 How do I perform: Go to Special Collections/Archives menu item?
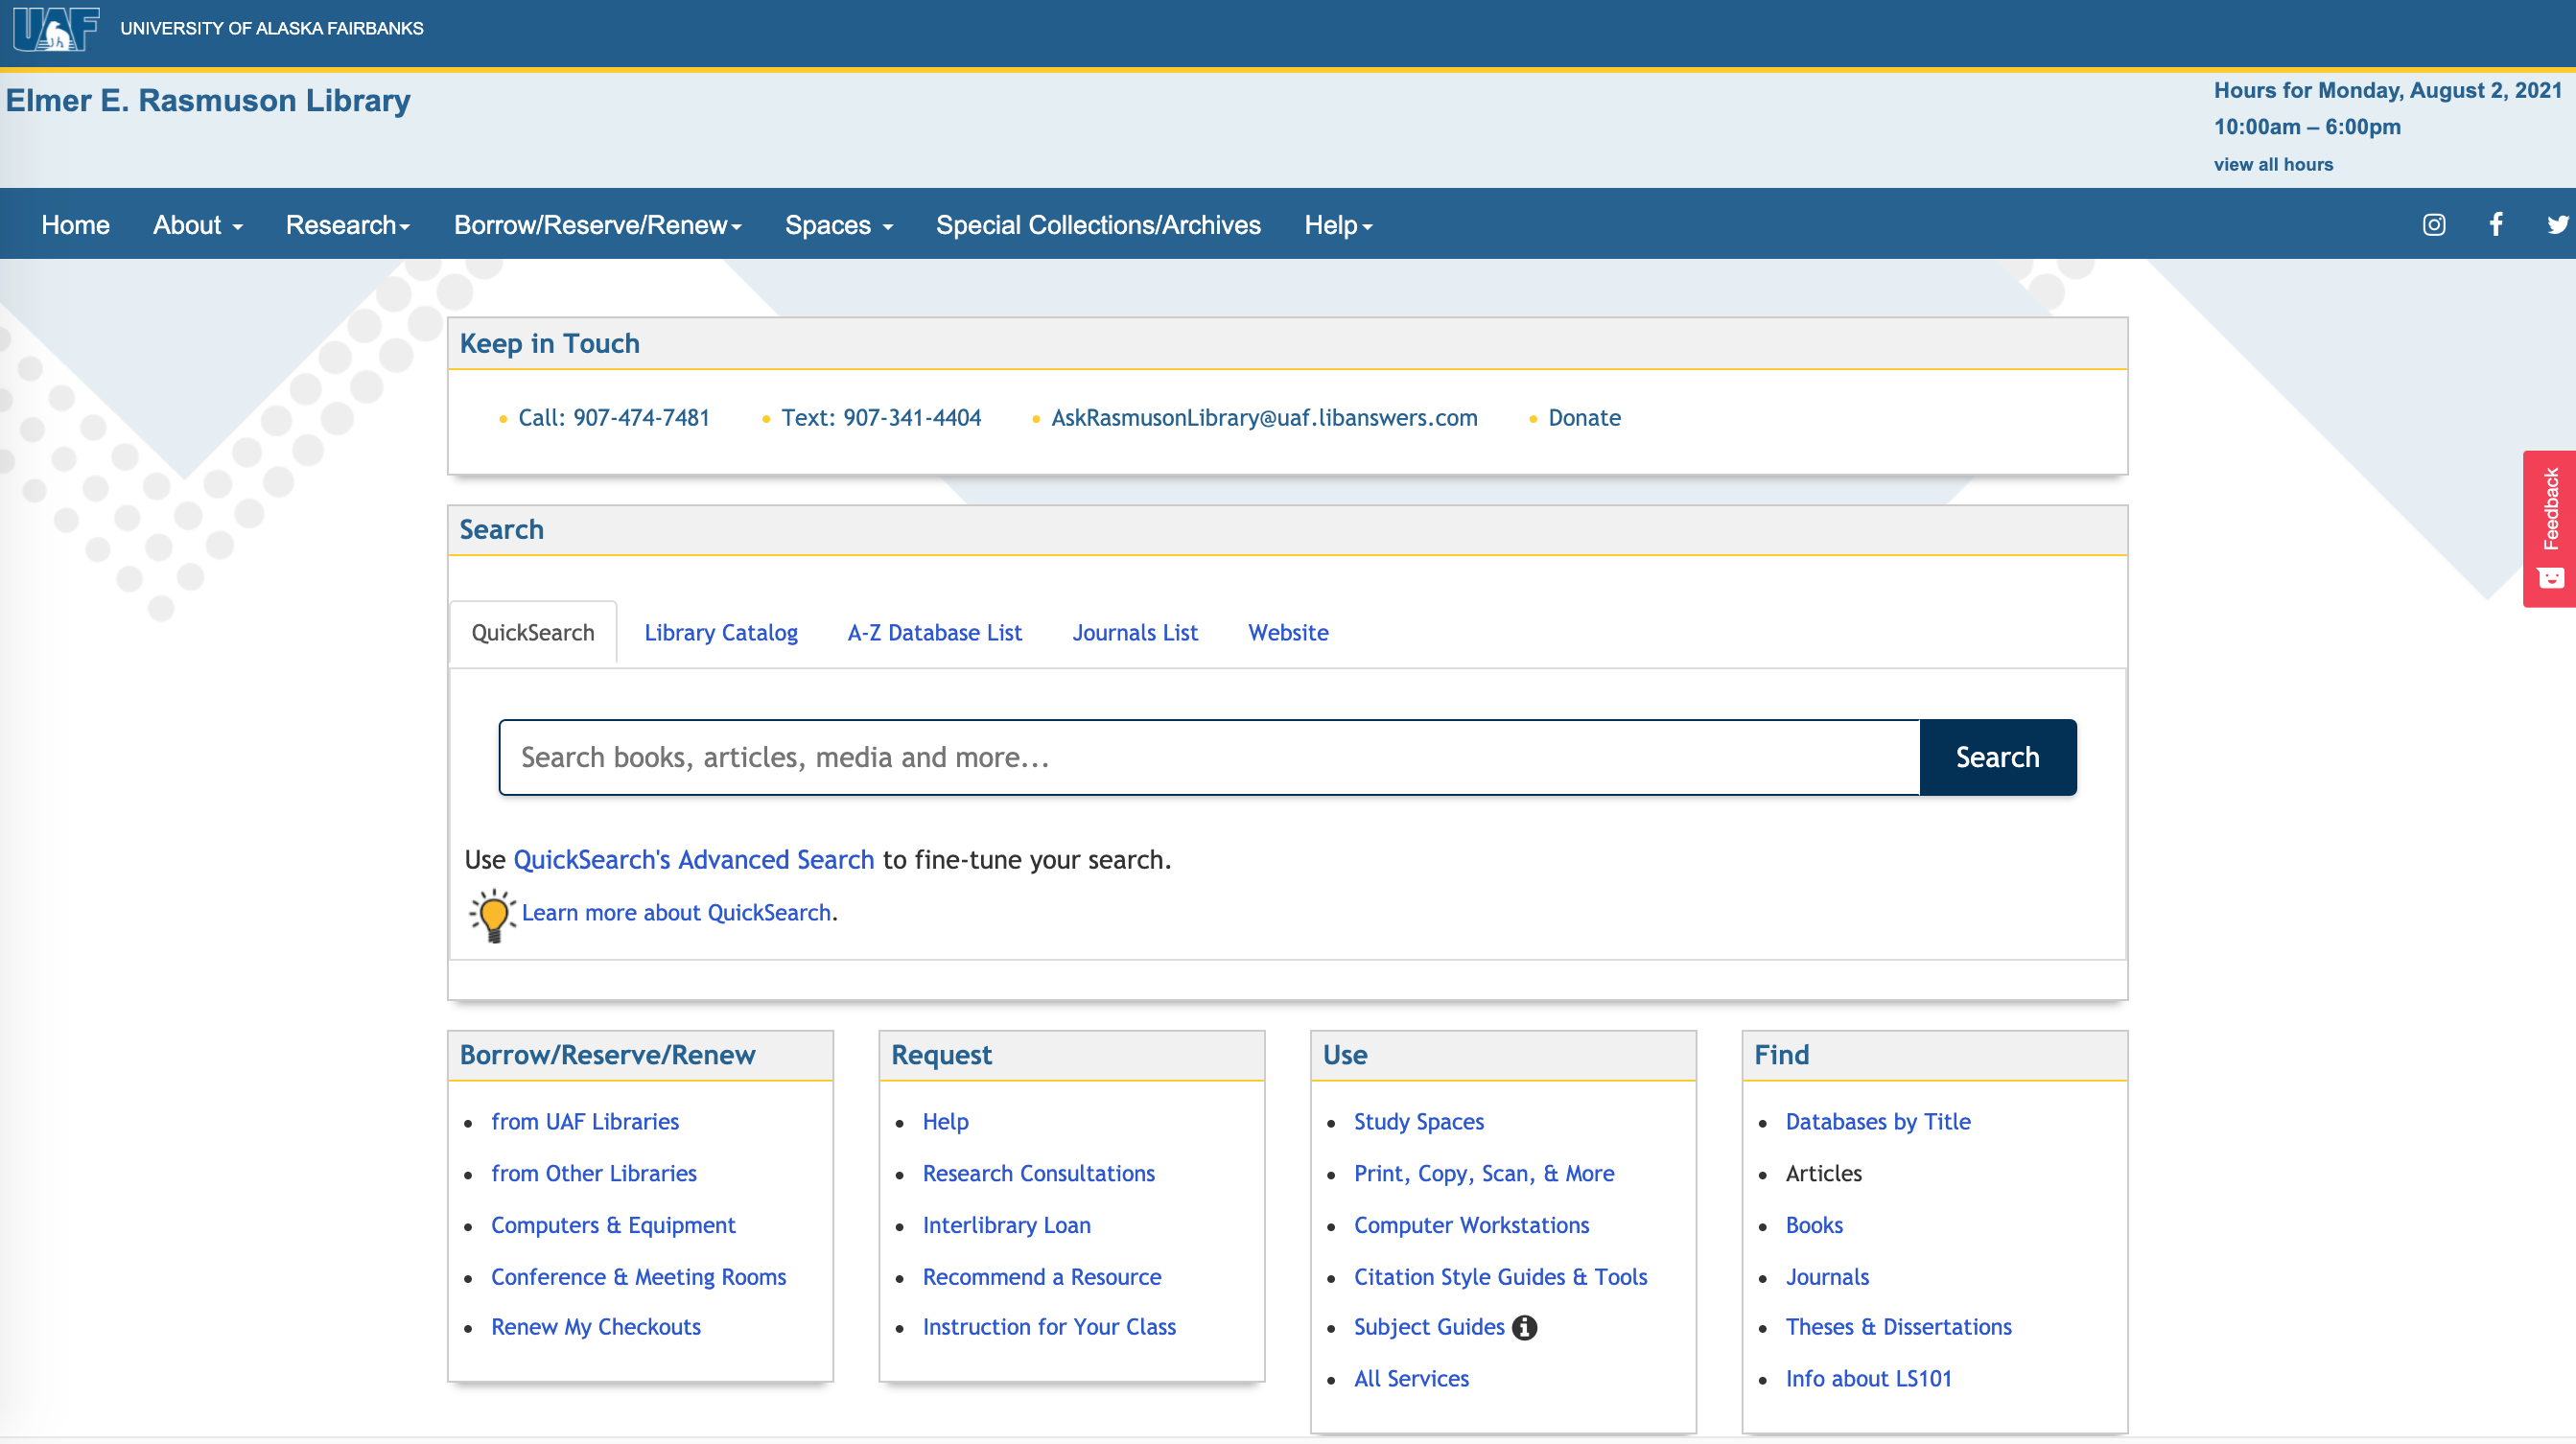click(1097, 225)
